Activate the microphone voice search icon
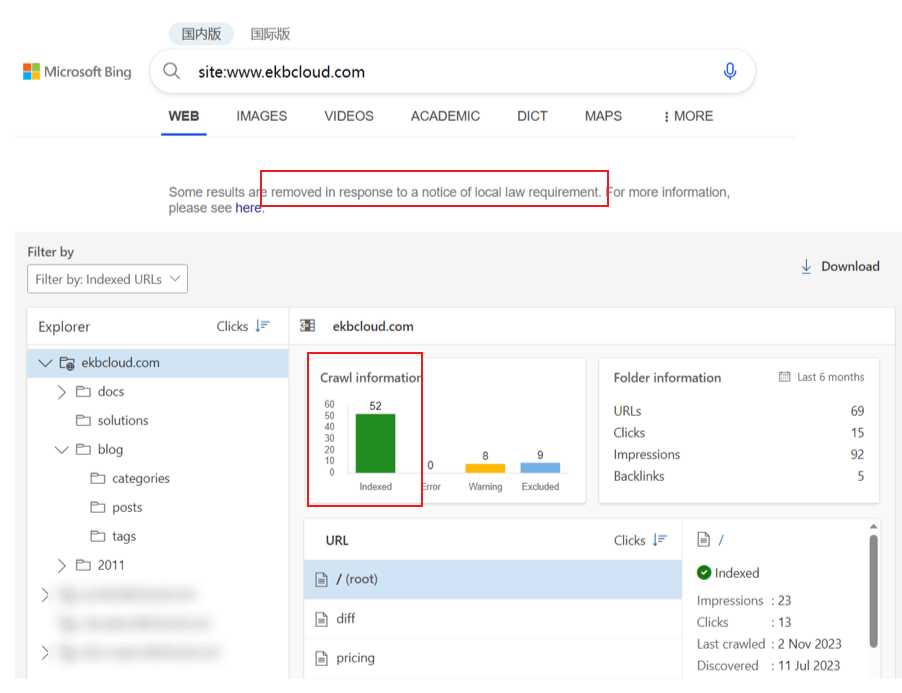 (x=729, y=71)
